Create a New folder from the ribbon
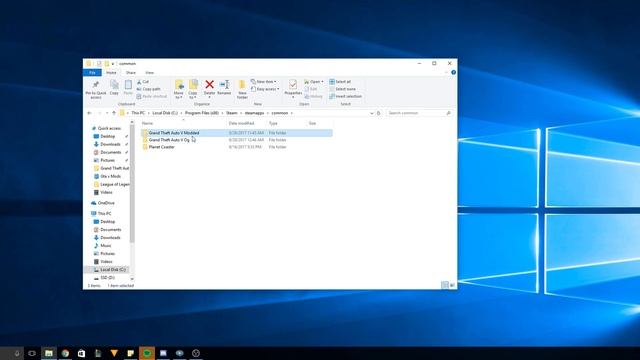Viewport: 640px width, 360px height. [x=242, y=89]
